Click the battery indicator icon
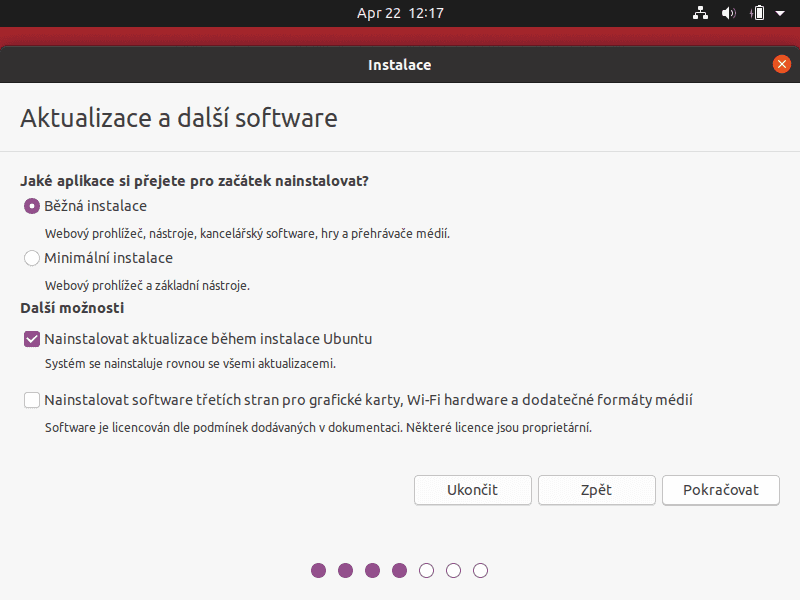The width and height of the screenshot is (800, 600). (x=758, y=13)
